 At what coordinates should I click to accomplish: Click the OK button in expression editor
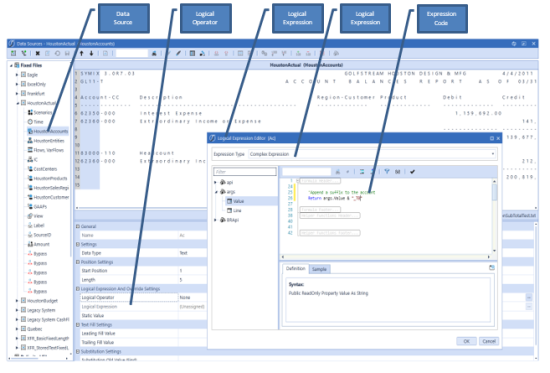466,341
